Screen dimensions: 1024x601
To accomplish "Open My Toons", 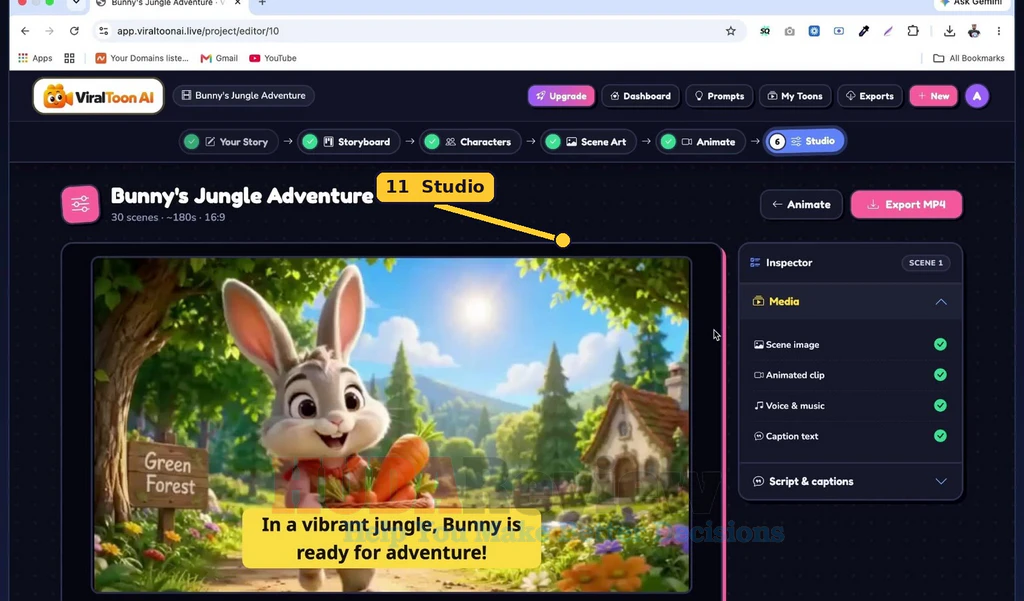I will point(795,96).
